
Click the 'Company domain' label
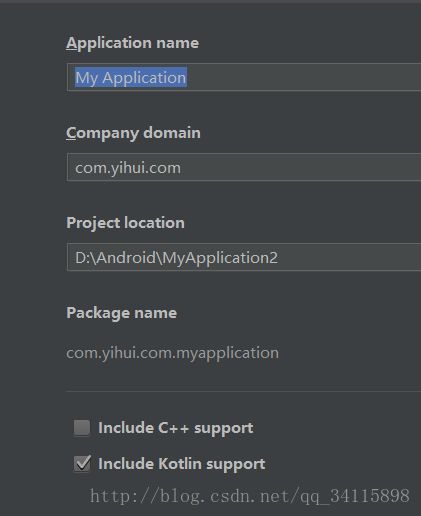coord(133,133)
